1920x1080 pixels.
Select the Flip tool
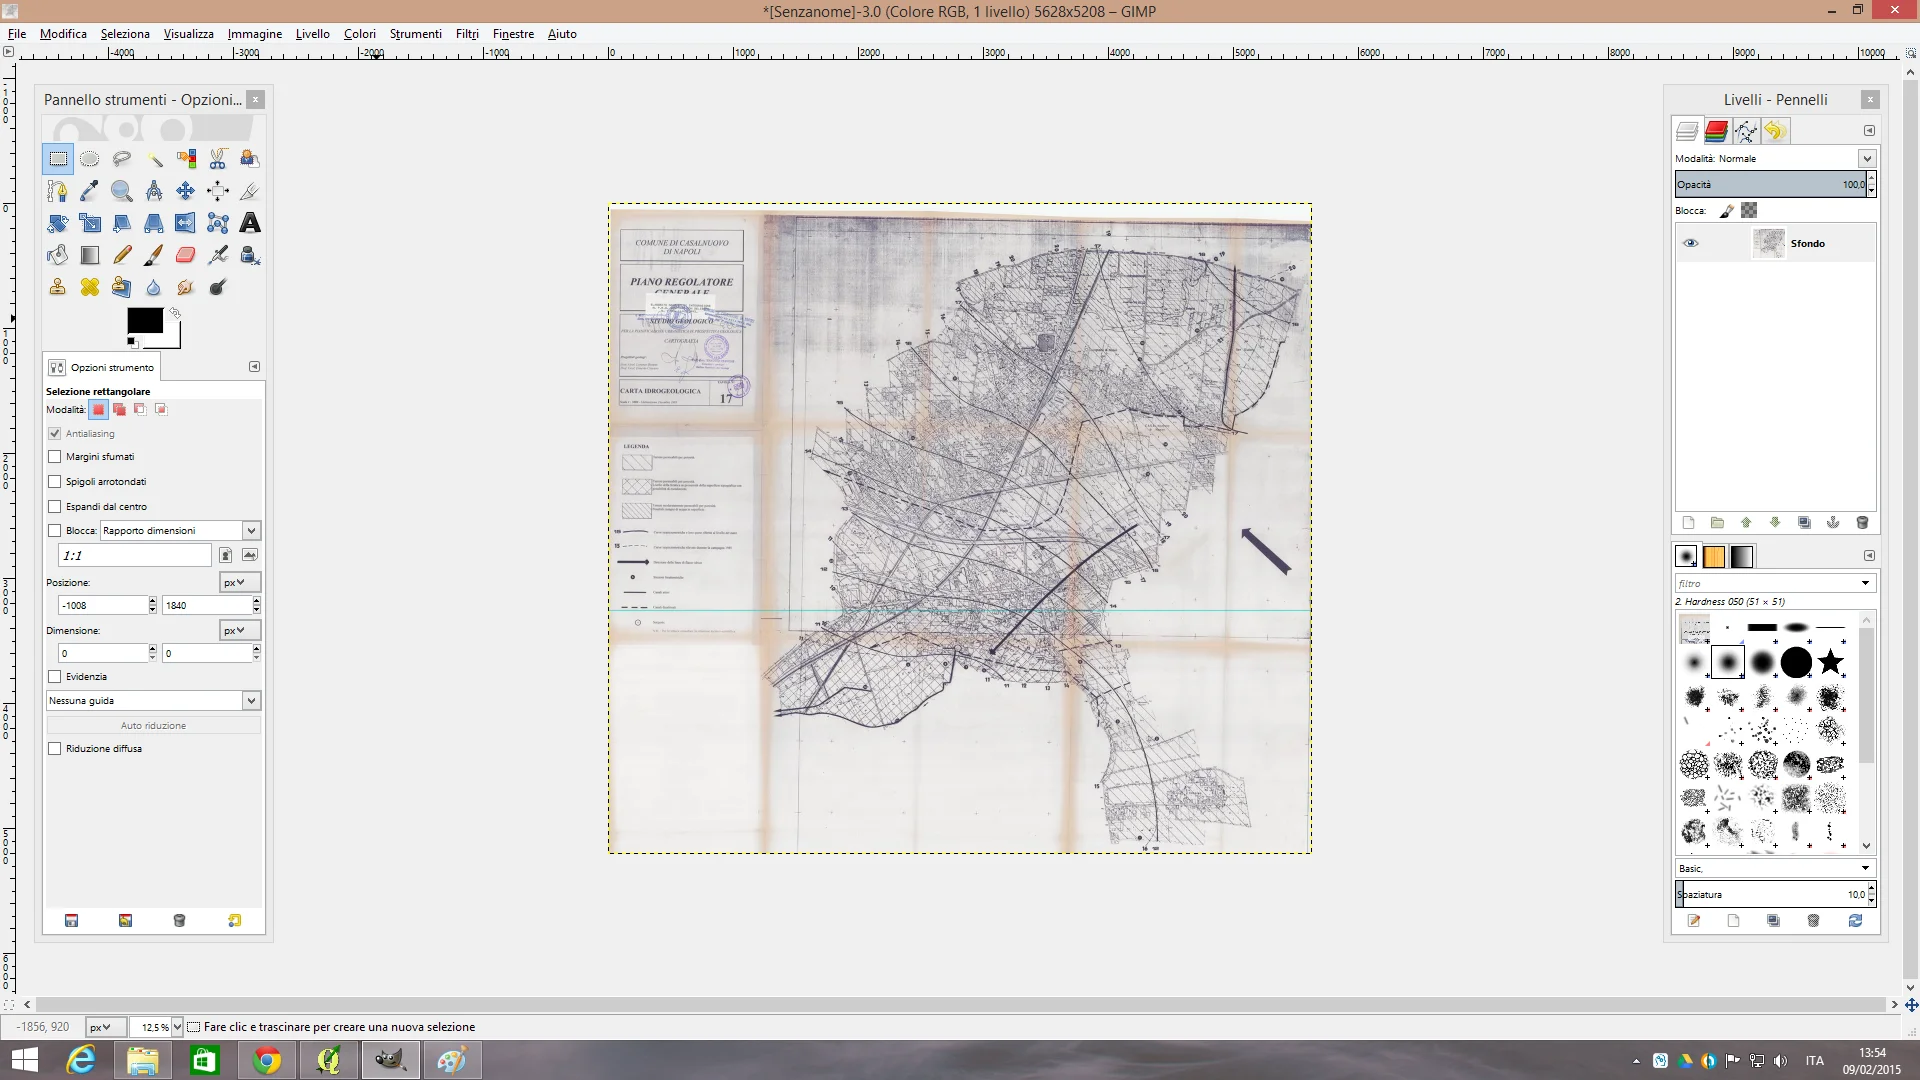186,223
